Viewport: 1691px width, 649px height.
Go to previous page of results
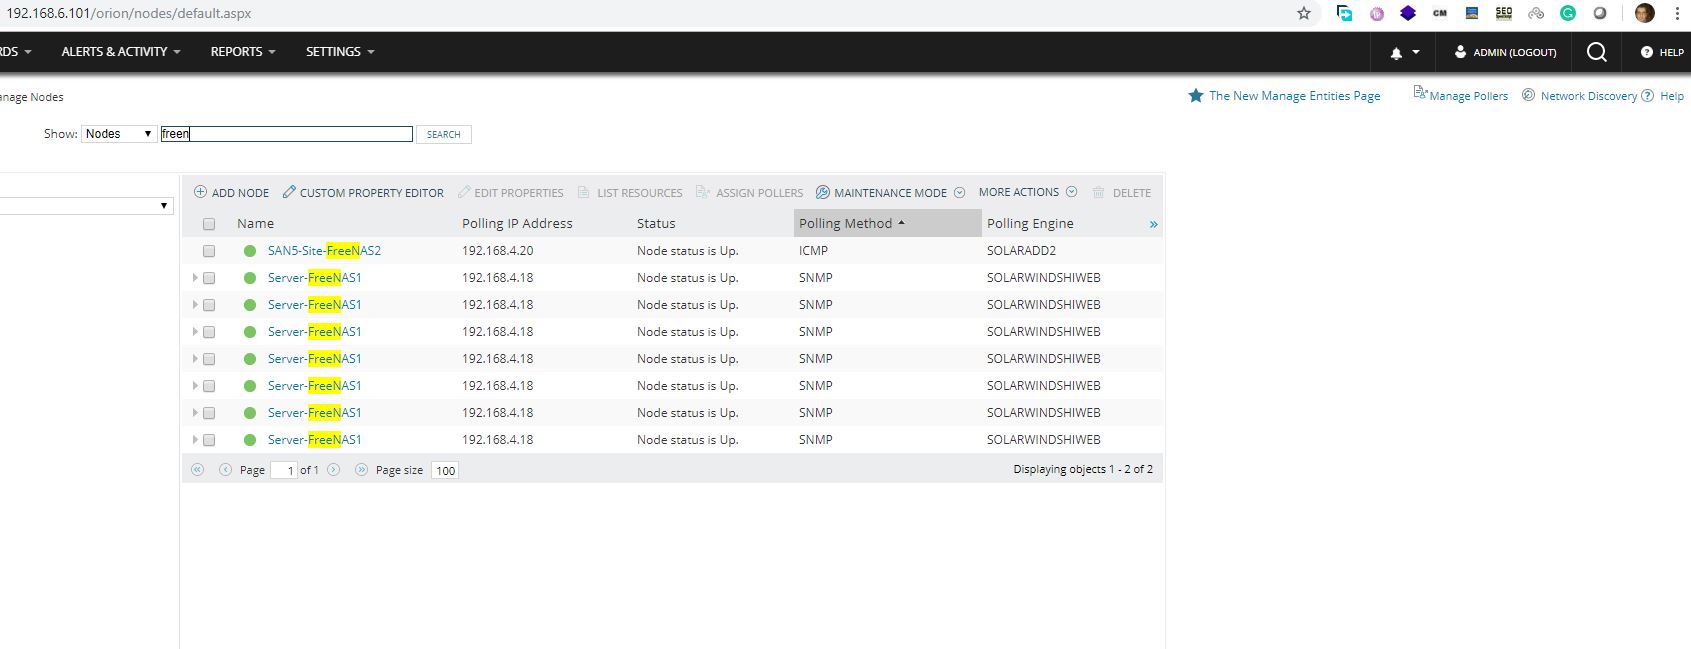tap(225, 469)
